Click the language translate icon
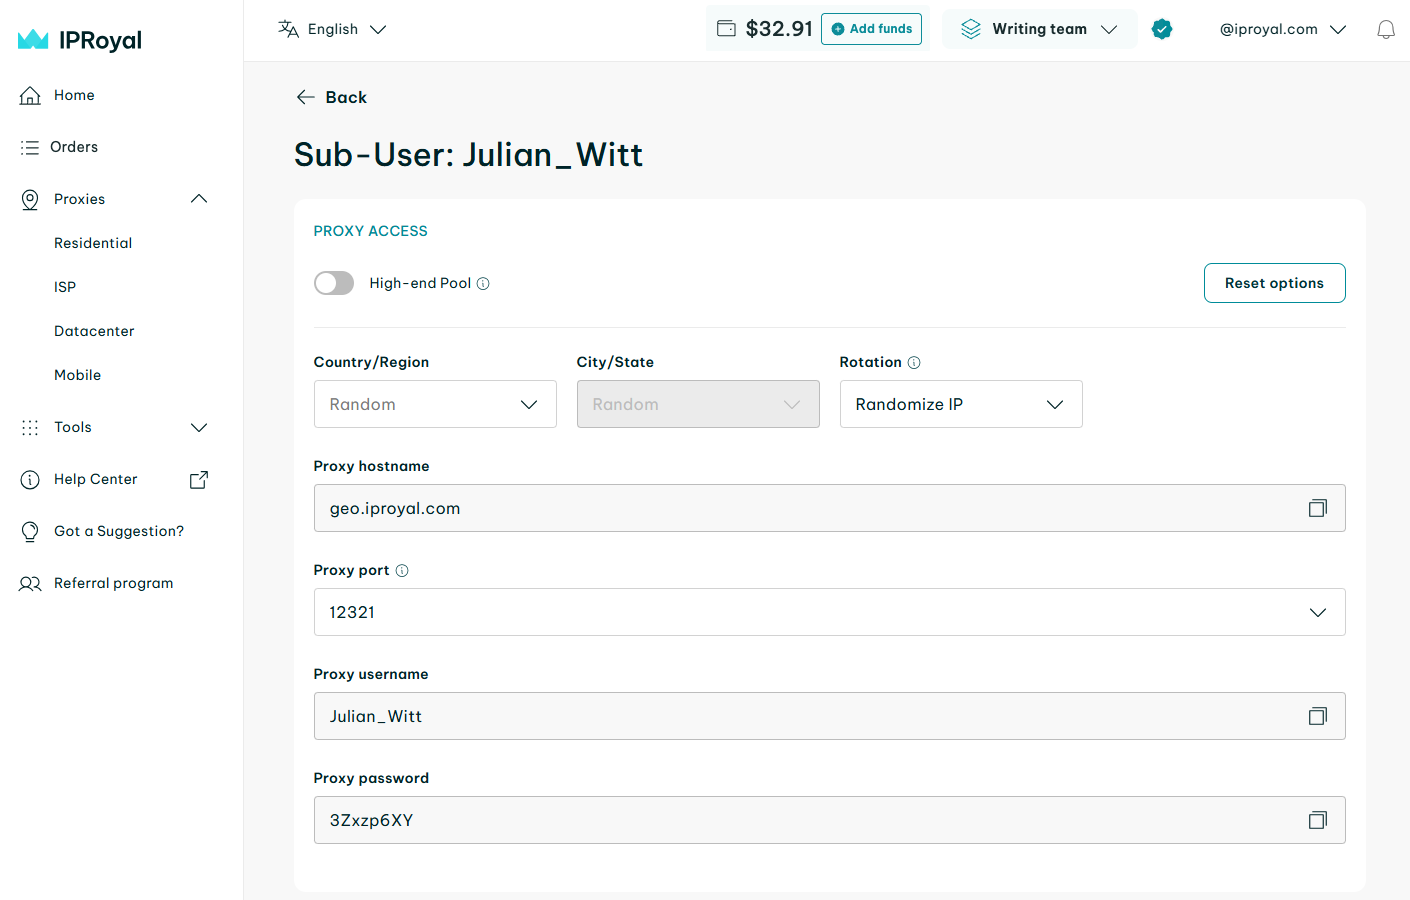Image resolution: width=1410 pixels, height=900 pixels. click(x=288, y=29)
